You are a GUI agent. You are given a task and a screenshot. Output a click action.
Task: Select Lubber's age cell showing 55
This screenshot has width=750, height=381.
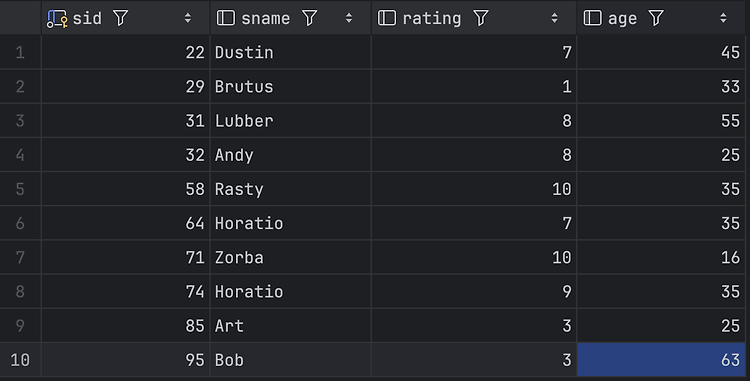click(661, 120)
